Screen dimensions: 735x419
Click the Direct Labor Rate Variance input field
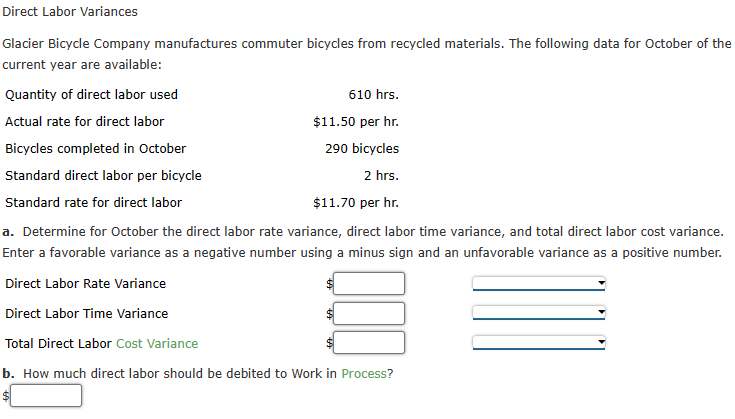click(369, 284)
